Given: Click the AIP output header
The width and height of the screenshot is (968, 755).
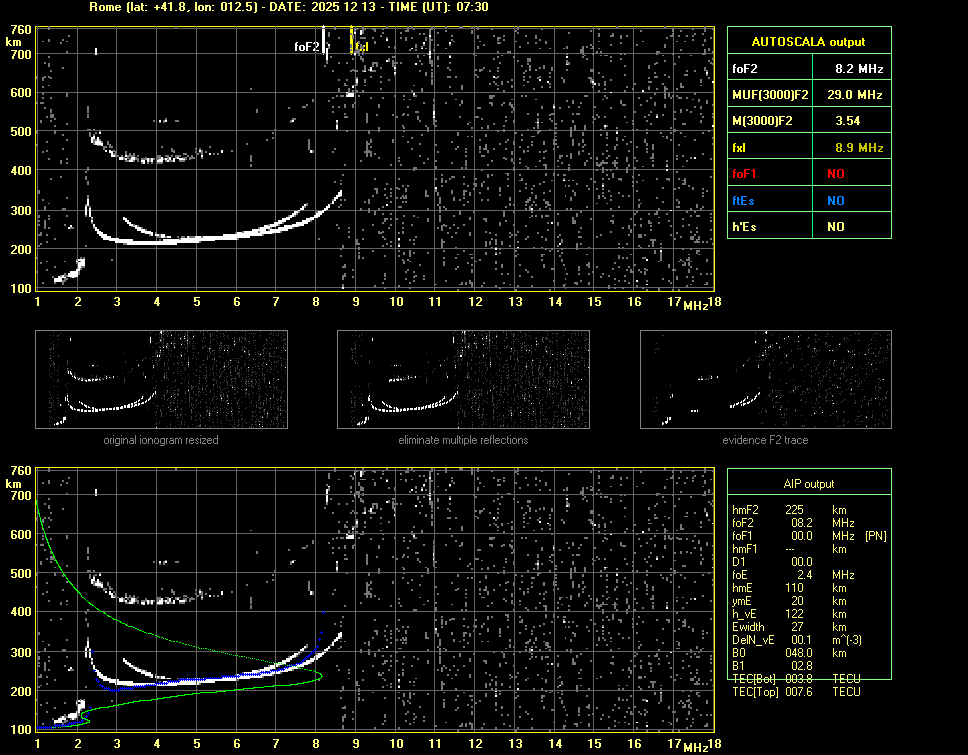Looking at the screenshot, I should pos(808,484).
